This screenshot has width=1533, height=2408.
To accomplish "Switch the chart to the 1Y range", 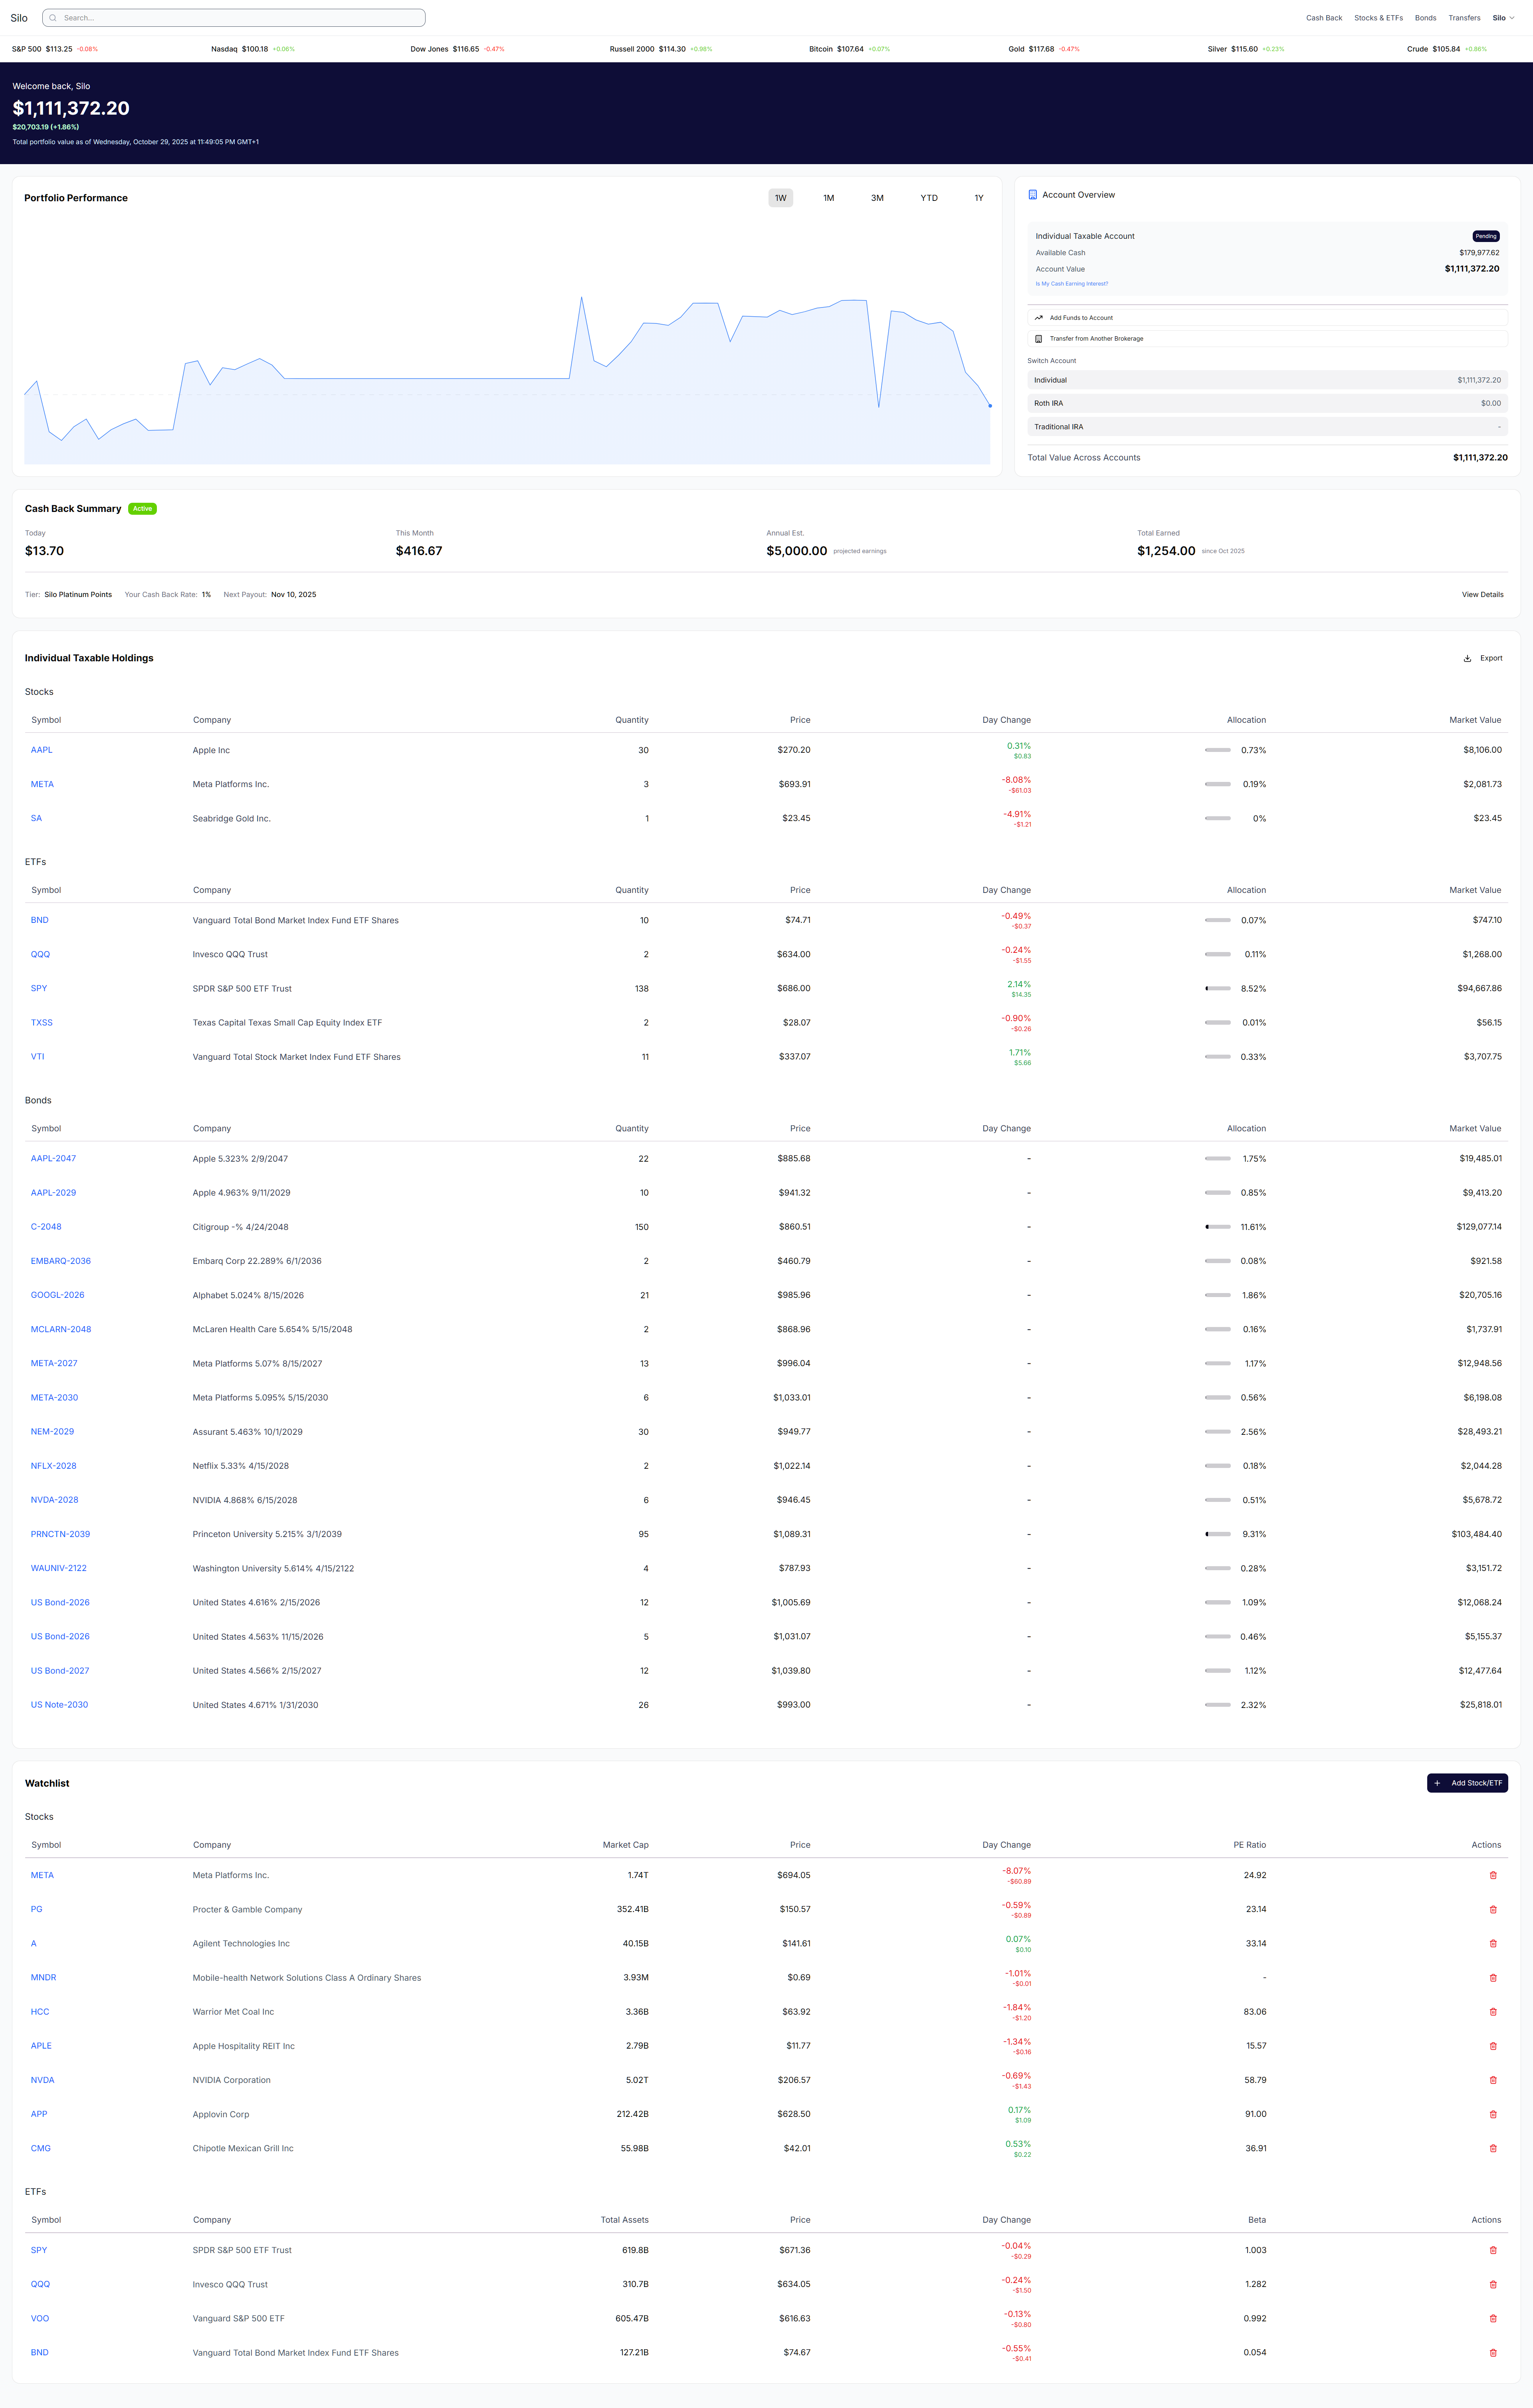I will (978, 198).
